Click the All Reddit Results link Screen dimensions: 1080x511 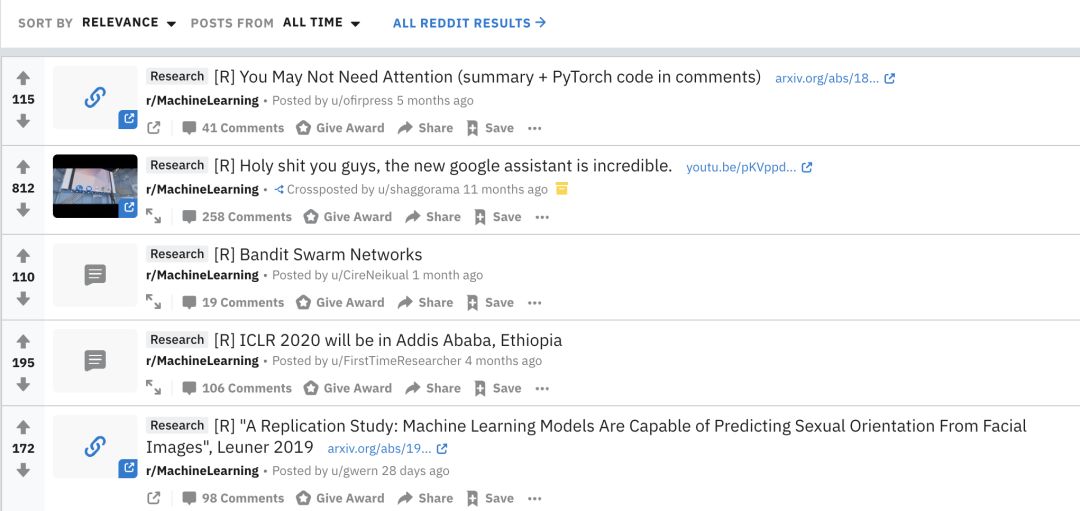click(469, 22)
